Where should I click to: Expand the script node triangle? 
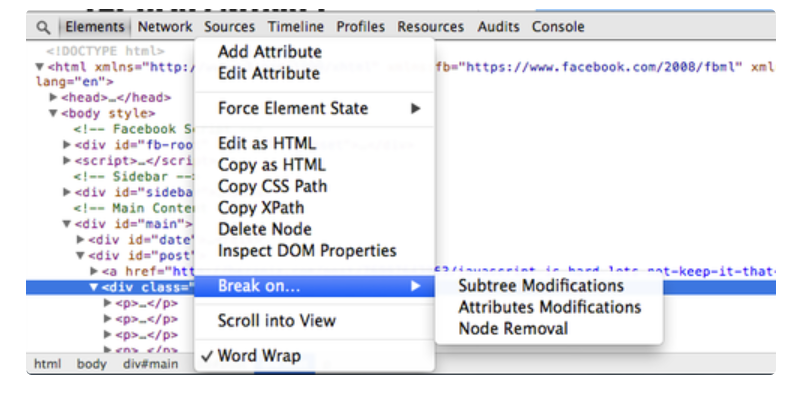tap(67, 160)
